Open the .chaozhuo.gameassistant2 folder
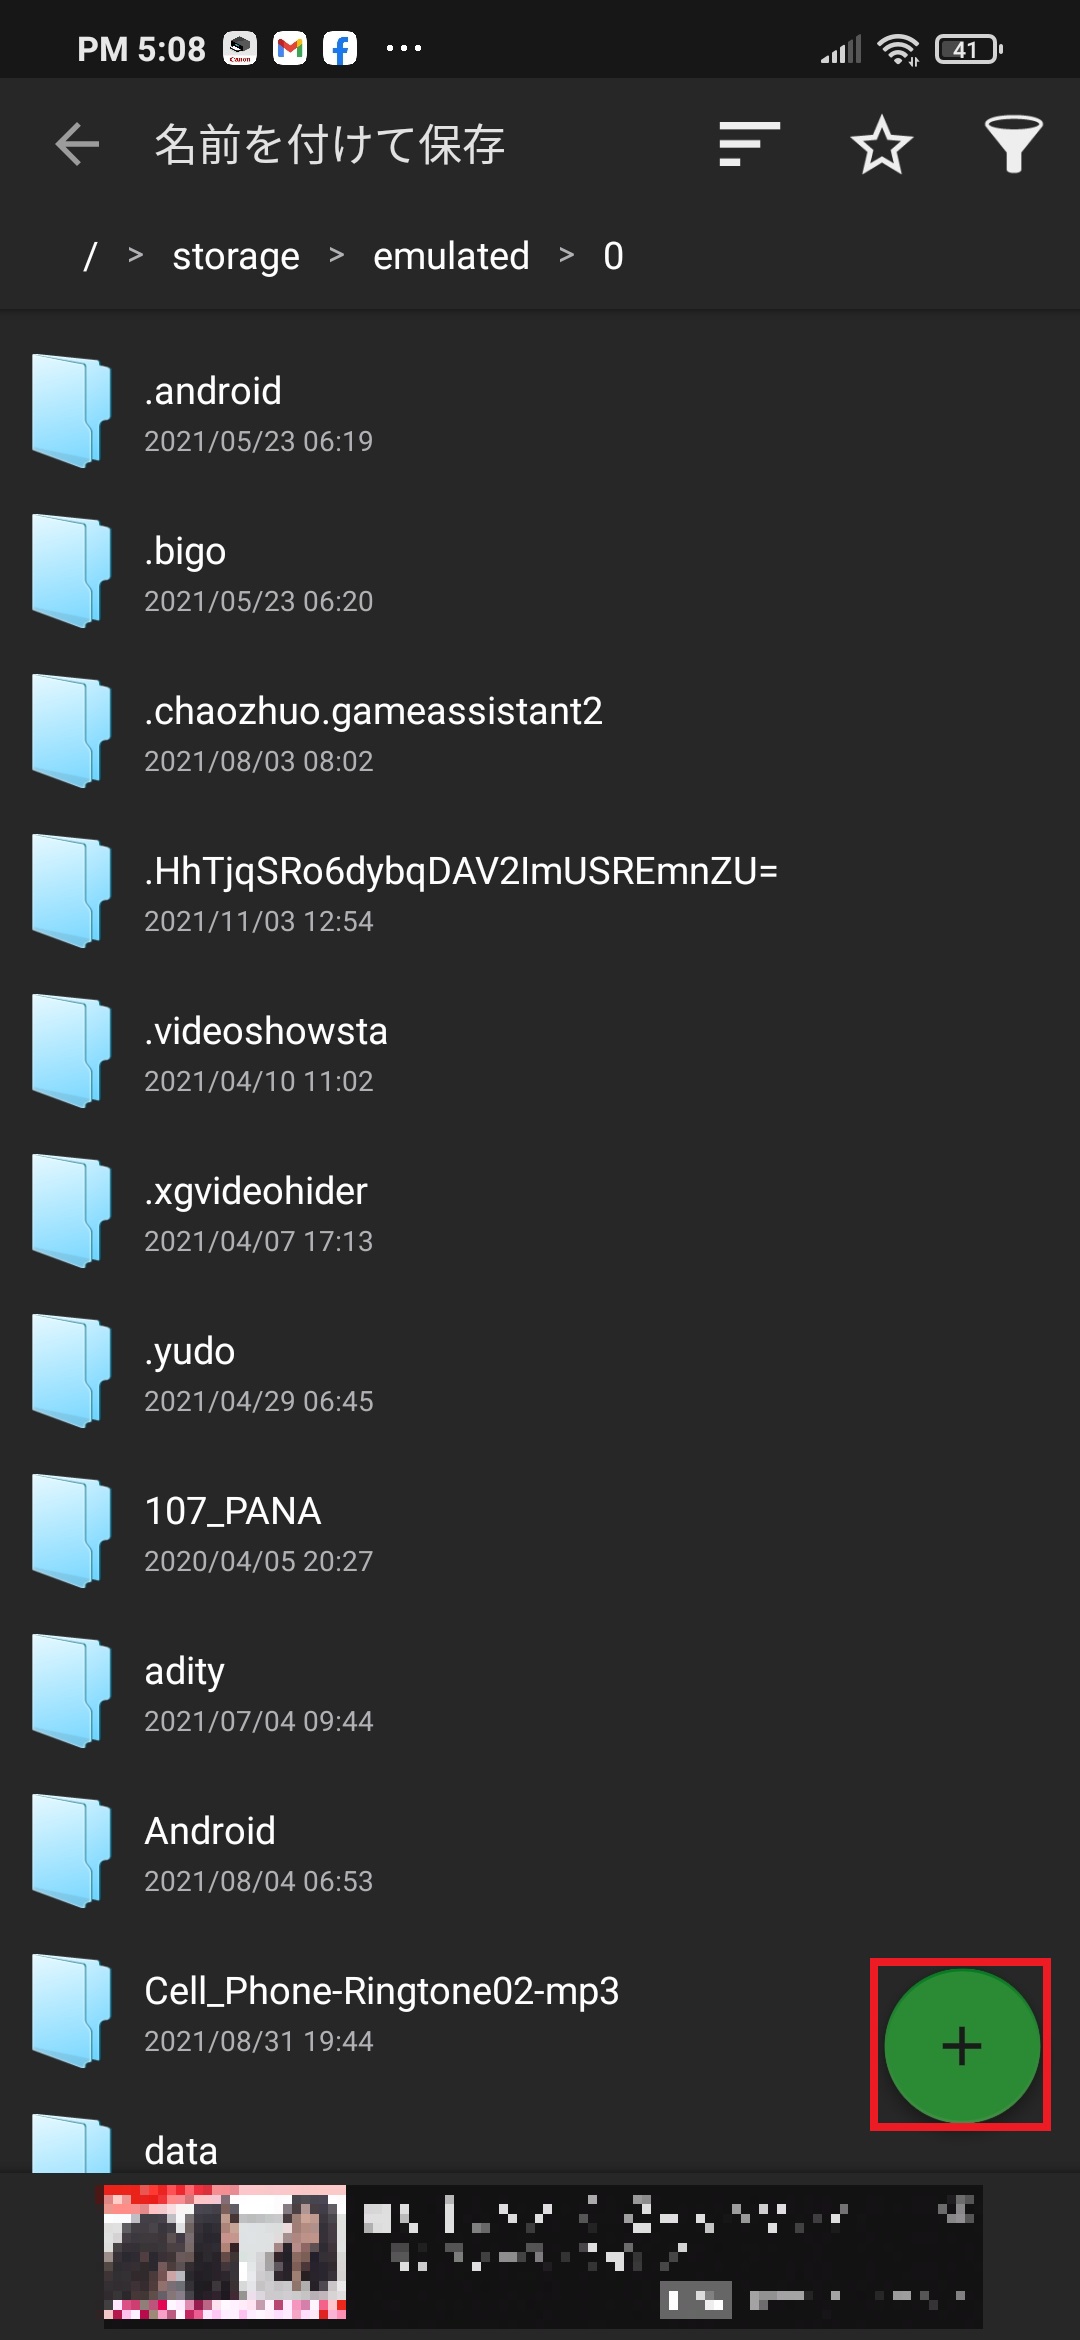This screenshot has height=2340, width=1080. coord(540,731)
